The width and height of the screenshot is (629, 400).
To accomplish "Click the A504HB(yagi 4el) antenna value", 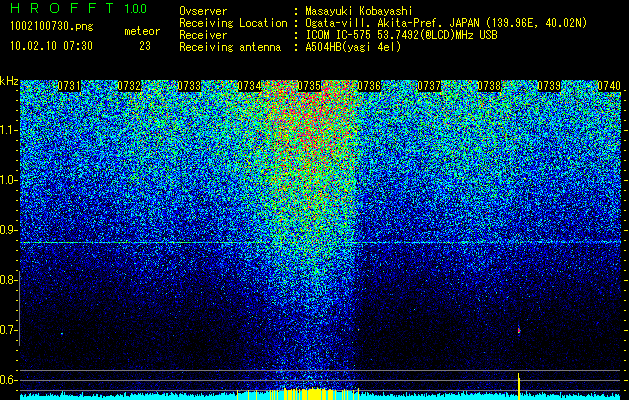I will pyautogui.click(x=353, y=47).
